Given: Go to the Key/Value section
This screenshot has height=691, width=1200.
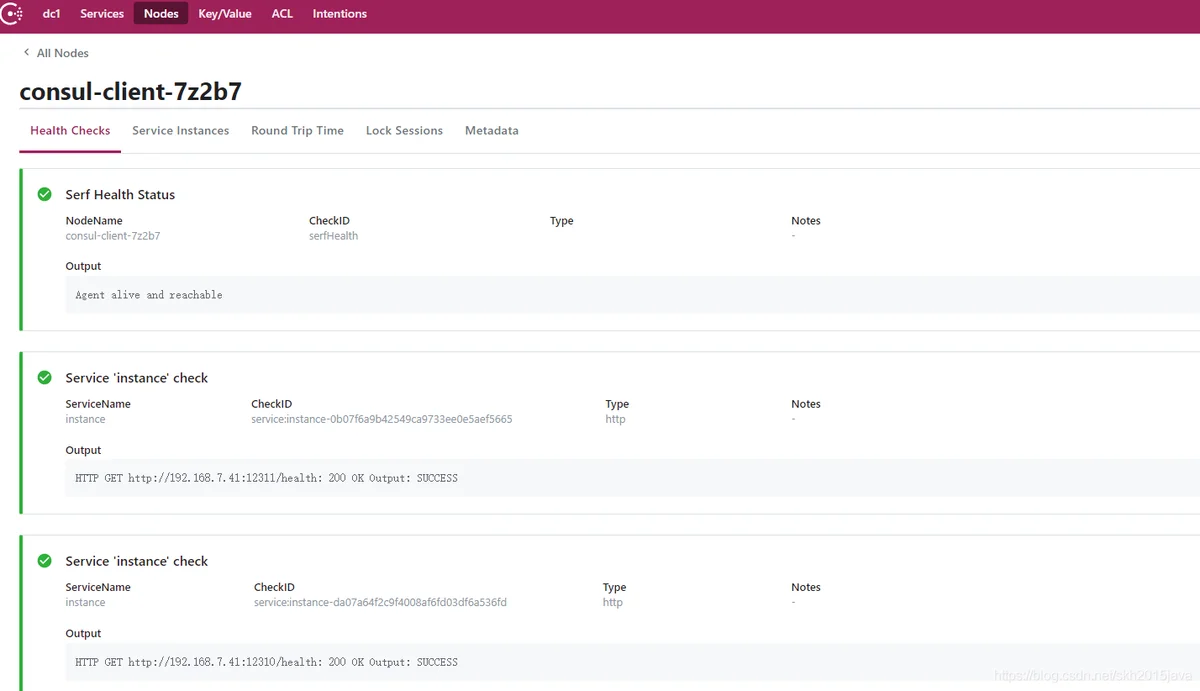Looking at the screenshot, I should click(225, 14).
